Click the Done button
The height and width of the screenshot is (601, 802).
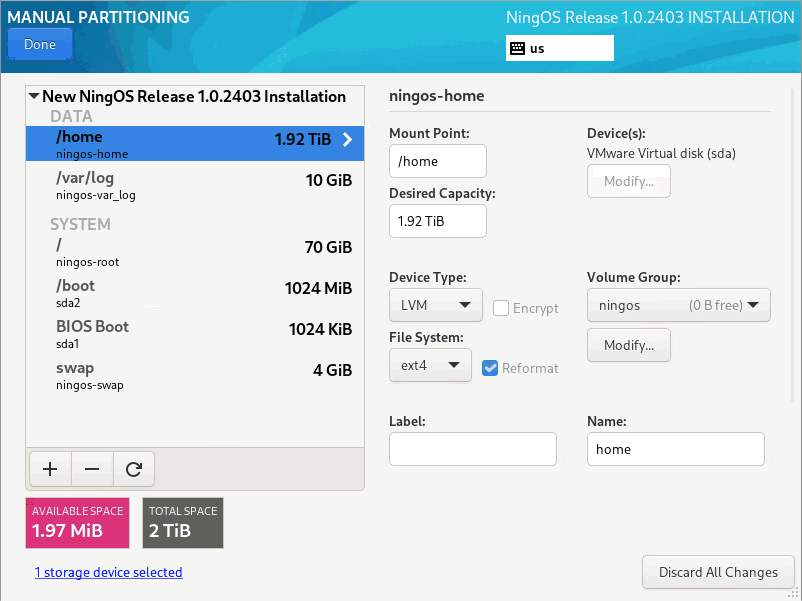click(40, 44)
